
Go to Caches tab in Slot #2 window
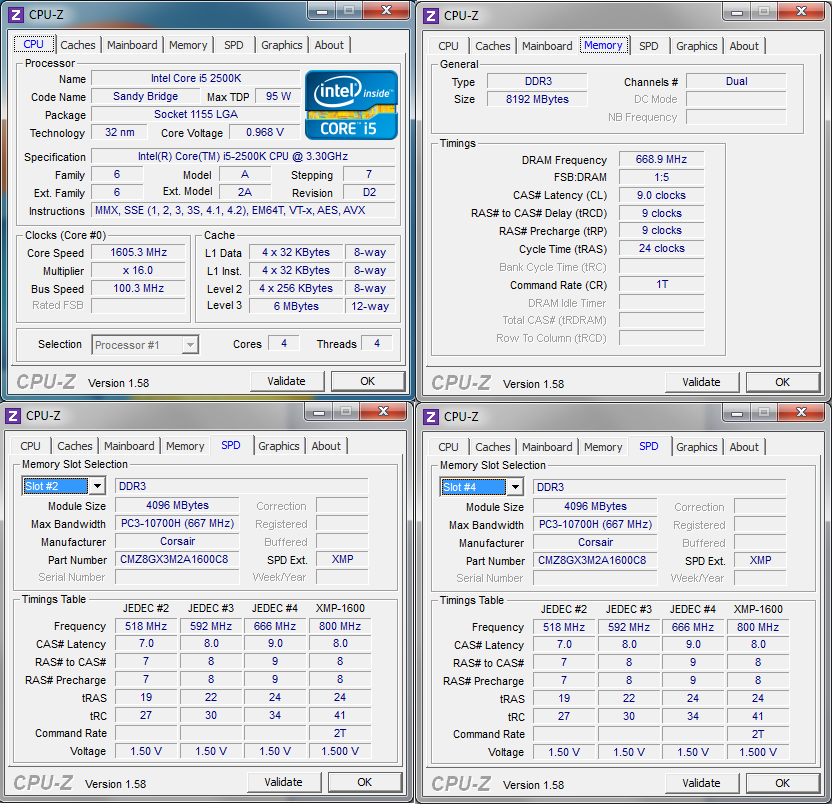(75, 446)
